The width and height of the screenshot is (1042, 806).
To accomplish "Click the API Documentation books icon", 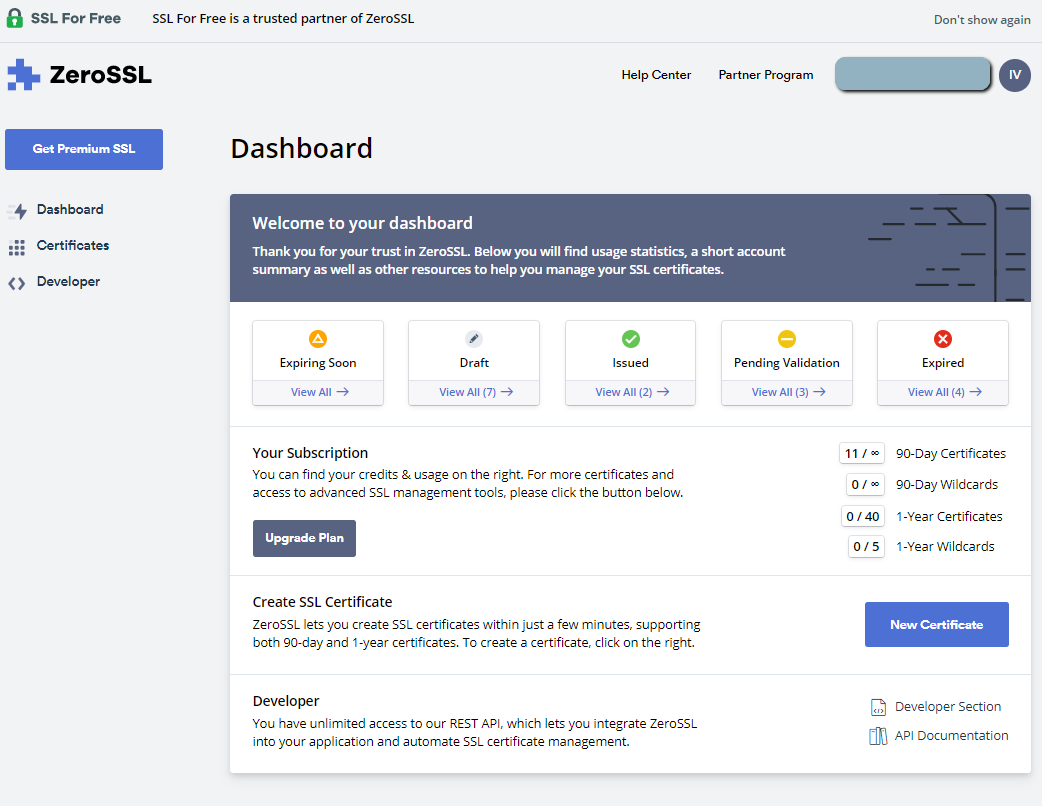I will click(878, 736).
